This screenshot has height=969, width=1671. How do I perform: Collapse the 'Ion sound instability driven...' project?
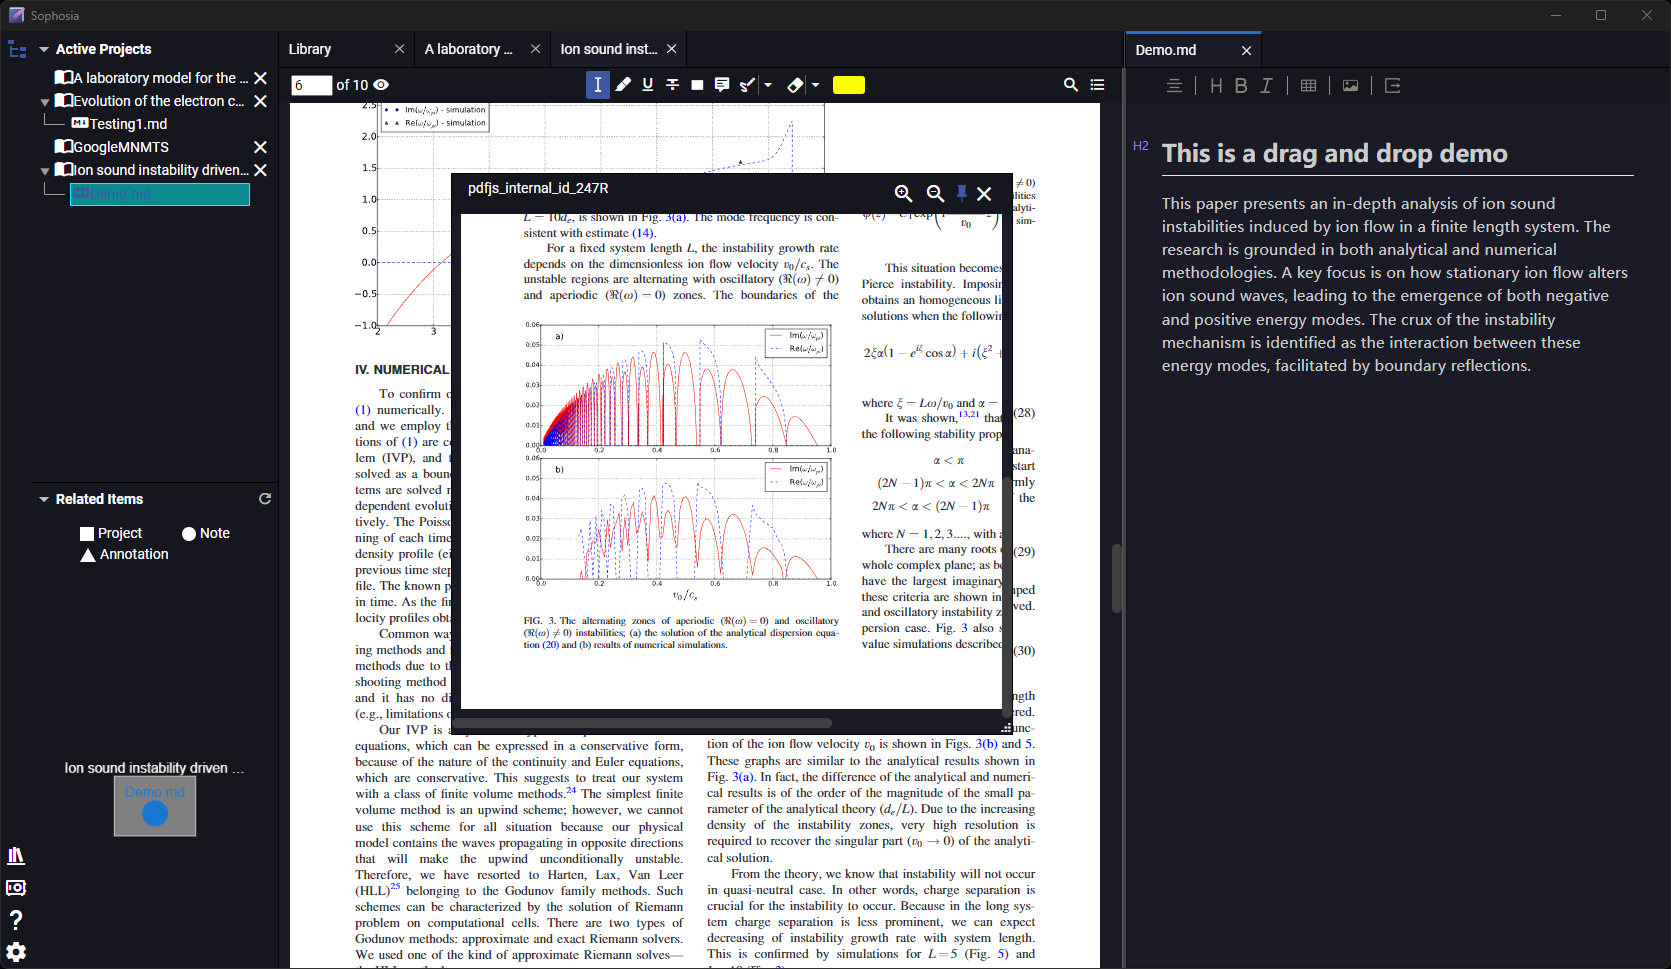(x=45, y=171)
